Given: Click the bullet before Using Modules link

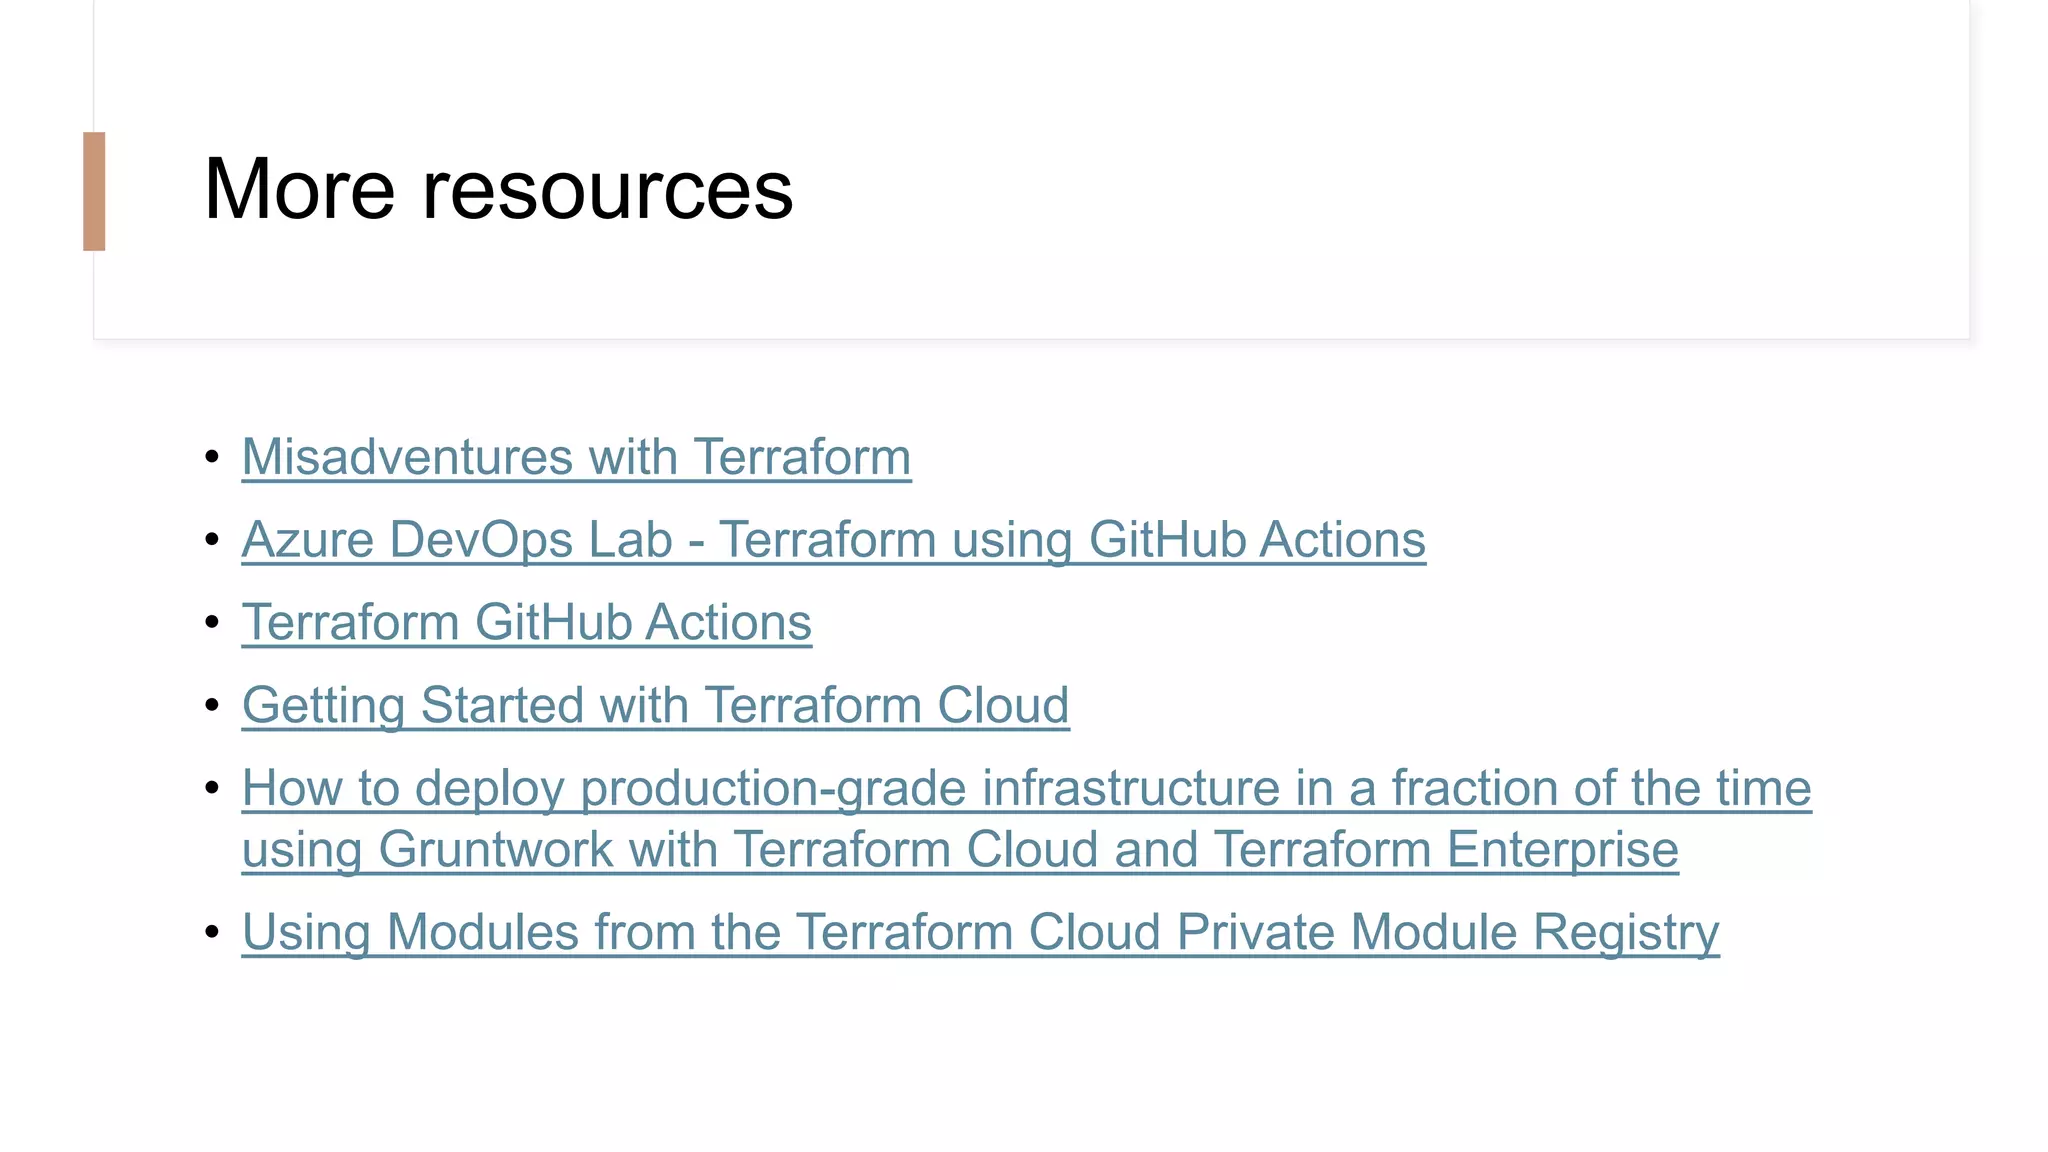Looking at the screenshot, I should tap(212, 932).
